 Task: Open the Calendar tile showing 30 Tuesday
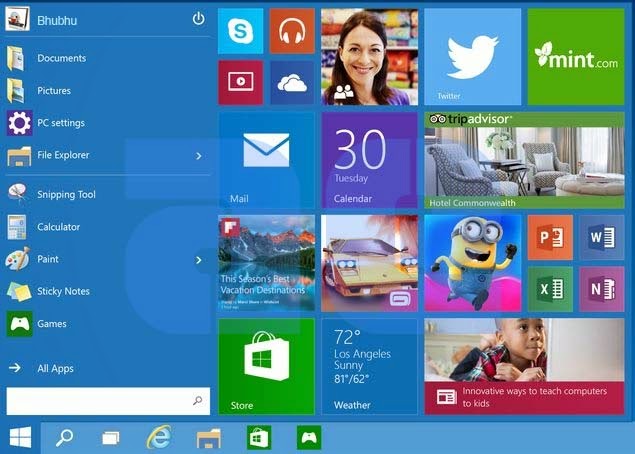(369, 160)
